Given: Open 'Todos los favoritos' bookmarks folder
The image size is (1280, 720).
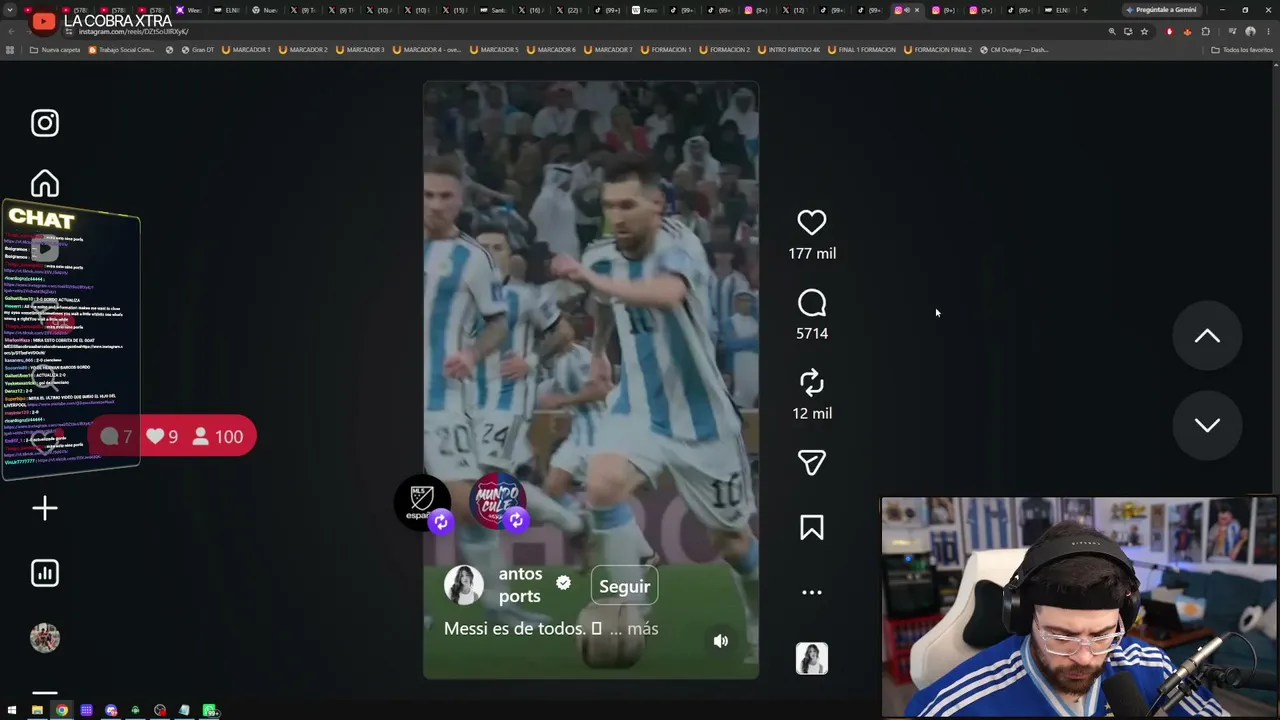Looking at the screenshot, I should tap(1242, 50).
